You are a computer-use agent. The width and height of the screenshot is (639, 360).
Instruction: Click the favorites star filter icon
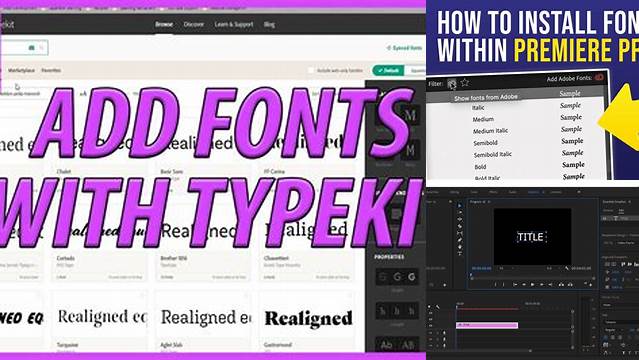point(465,83)
